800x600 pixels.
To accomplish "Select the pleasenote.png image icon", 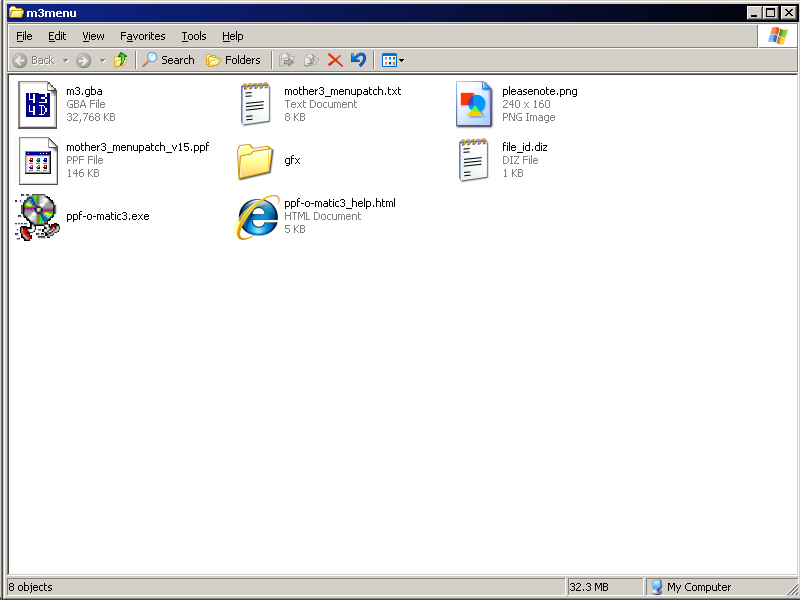I will point(474,105).
